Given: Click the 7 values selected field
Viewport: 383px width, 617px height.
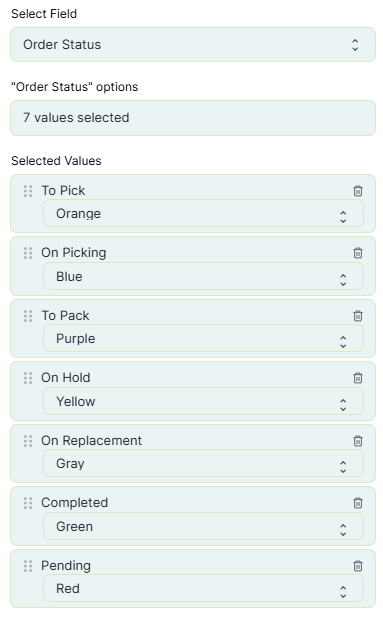Looking at the screenshot, I should [193, 118].
